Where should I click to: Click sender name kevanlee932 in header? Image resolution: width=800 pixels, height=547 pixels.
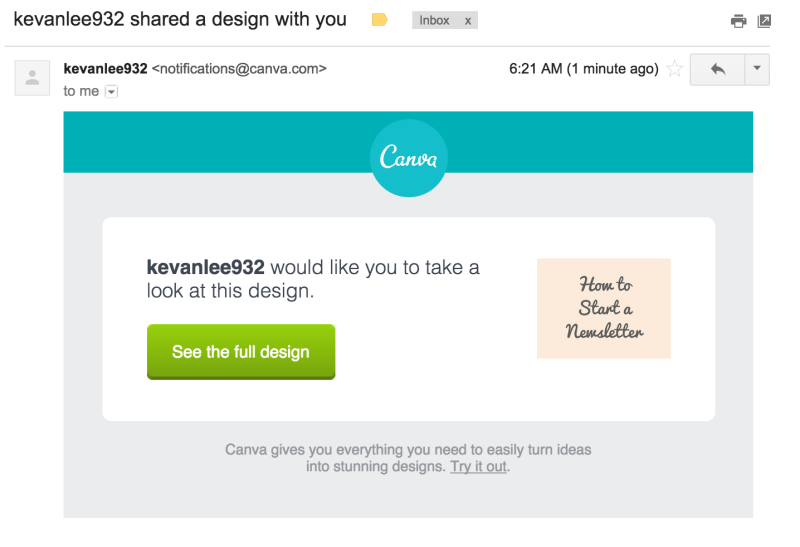coord(106,68)
